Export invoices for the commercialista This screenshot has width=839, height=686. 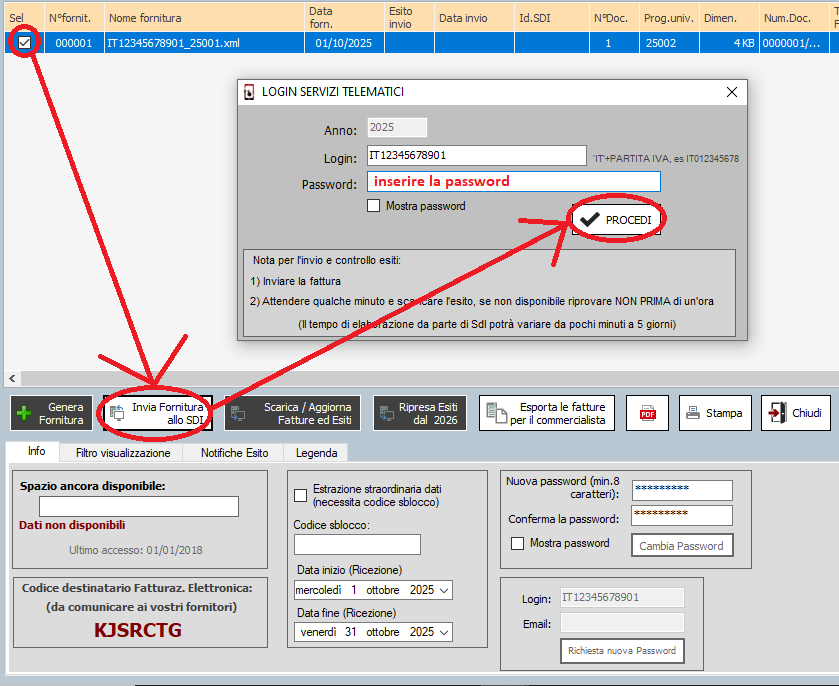coord(546,413)
